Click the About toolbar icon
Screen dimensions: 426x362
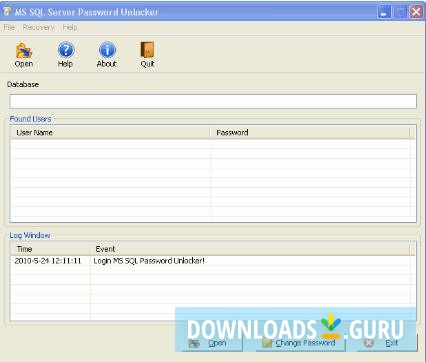[x=107, y=50]
